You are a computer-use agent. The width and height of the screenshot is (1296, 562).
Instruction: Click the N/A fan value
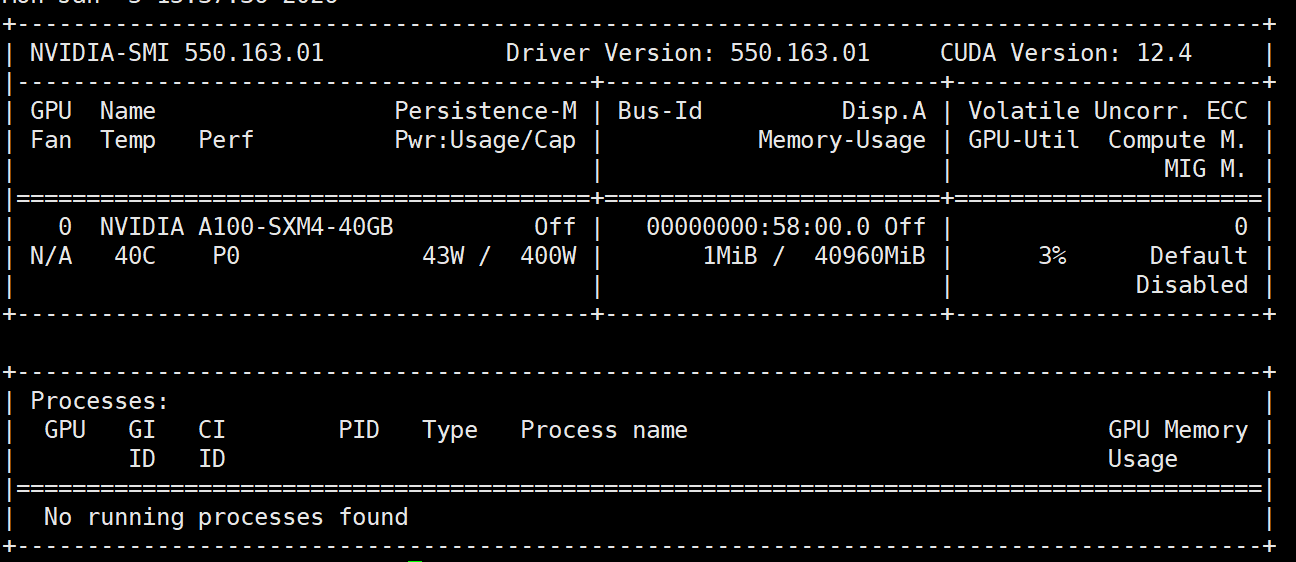(51, 256)
